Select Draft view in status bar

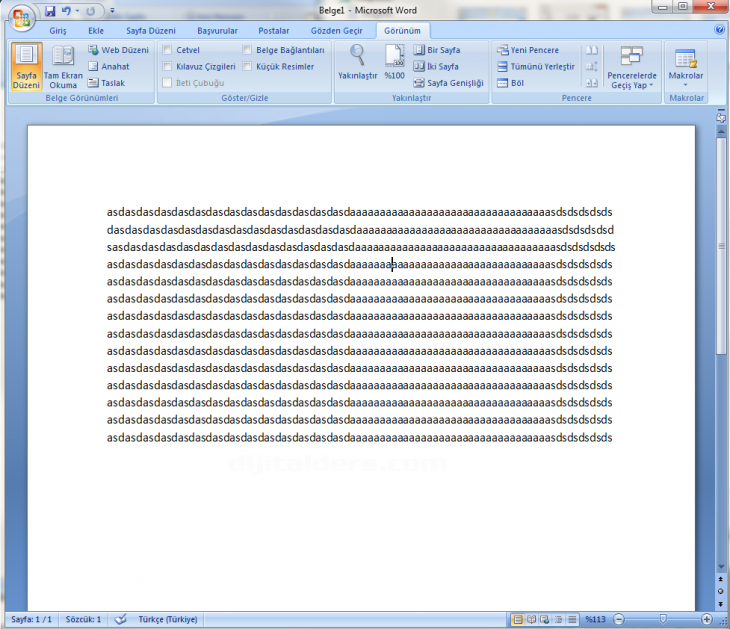click(572, 619)
